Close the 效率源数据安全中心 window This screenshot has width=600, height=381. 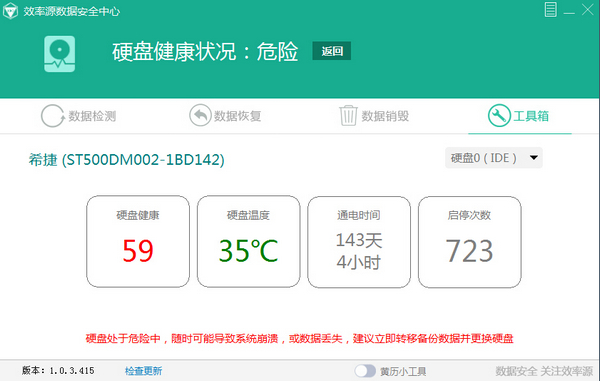(587, 10)
